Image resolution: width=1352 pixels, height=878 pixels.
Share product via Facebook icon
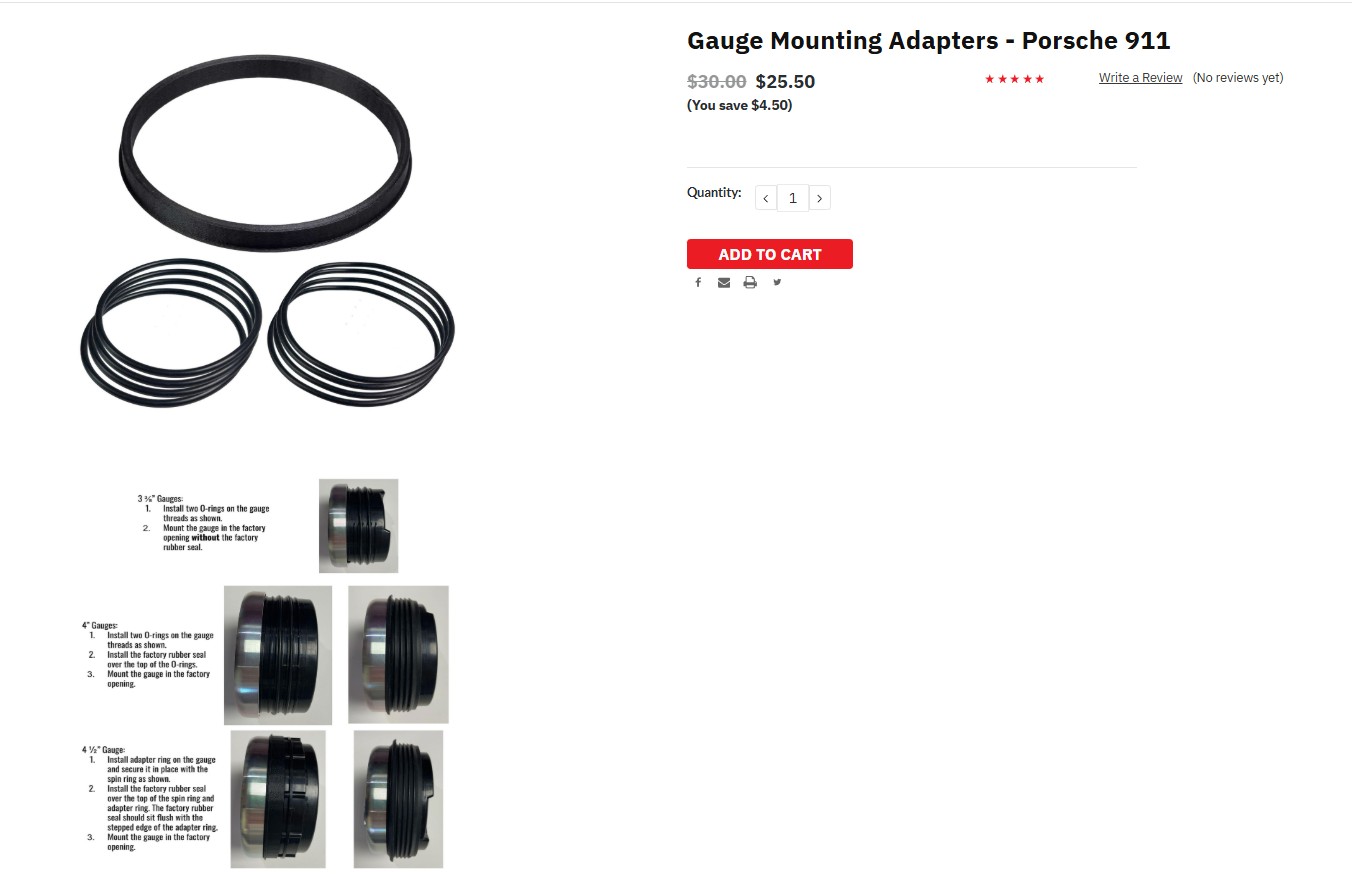click(x=698, y=283)
